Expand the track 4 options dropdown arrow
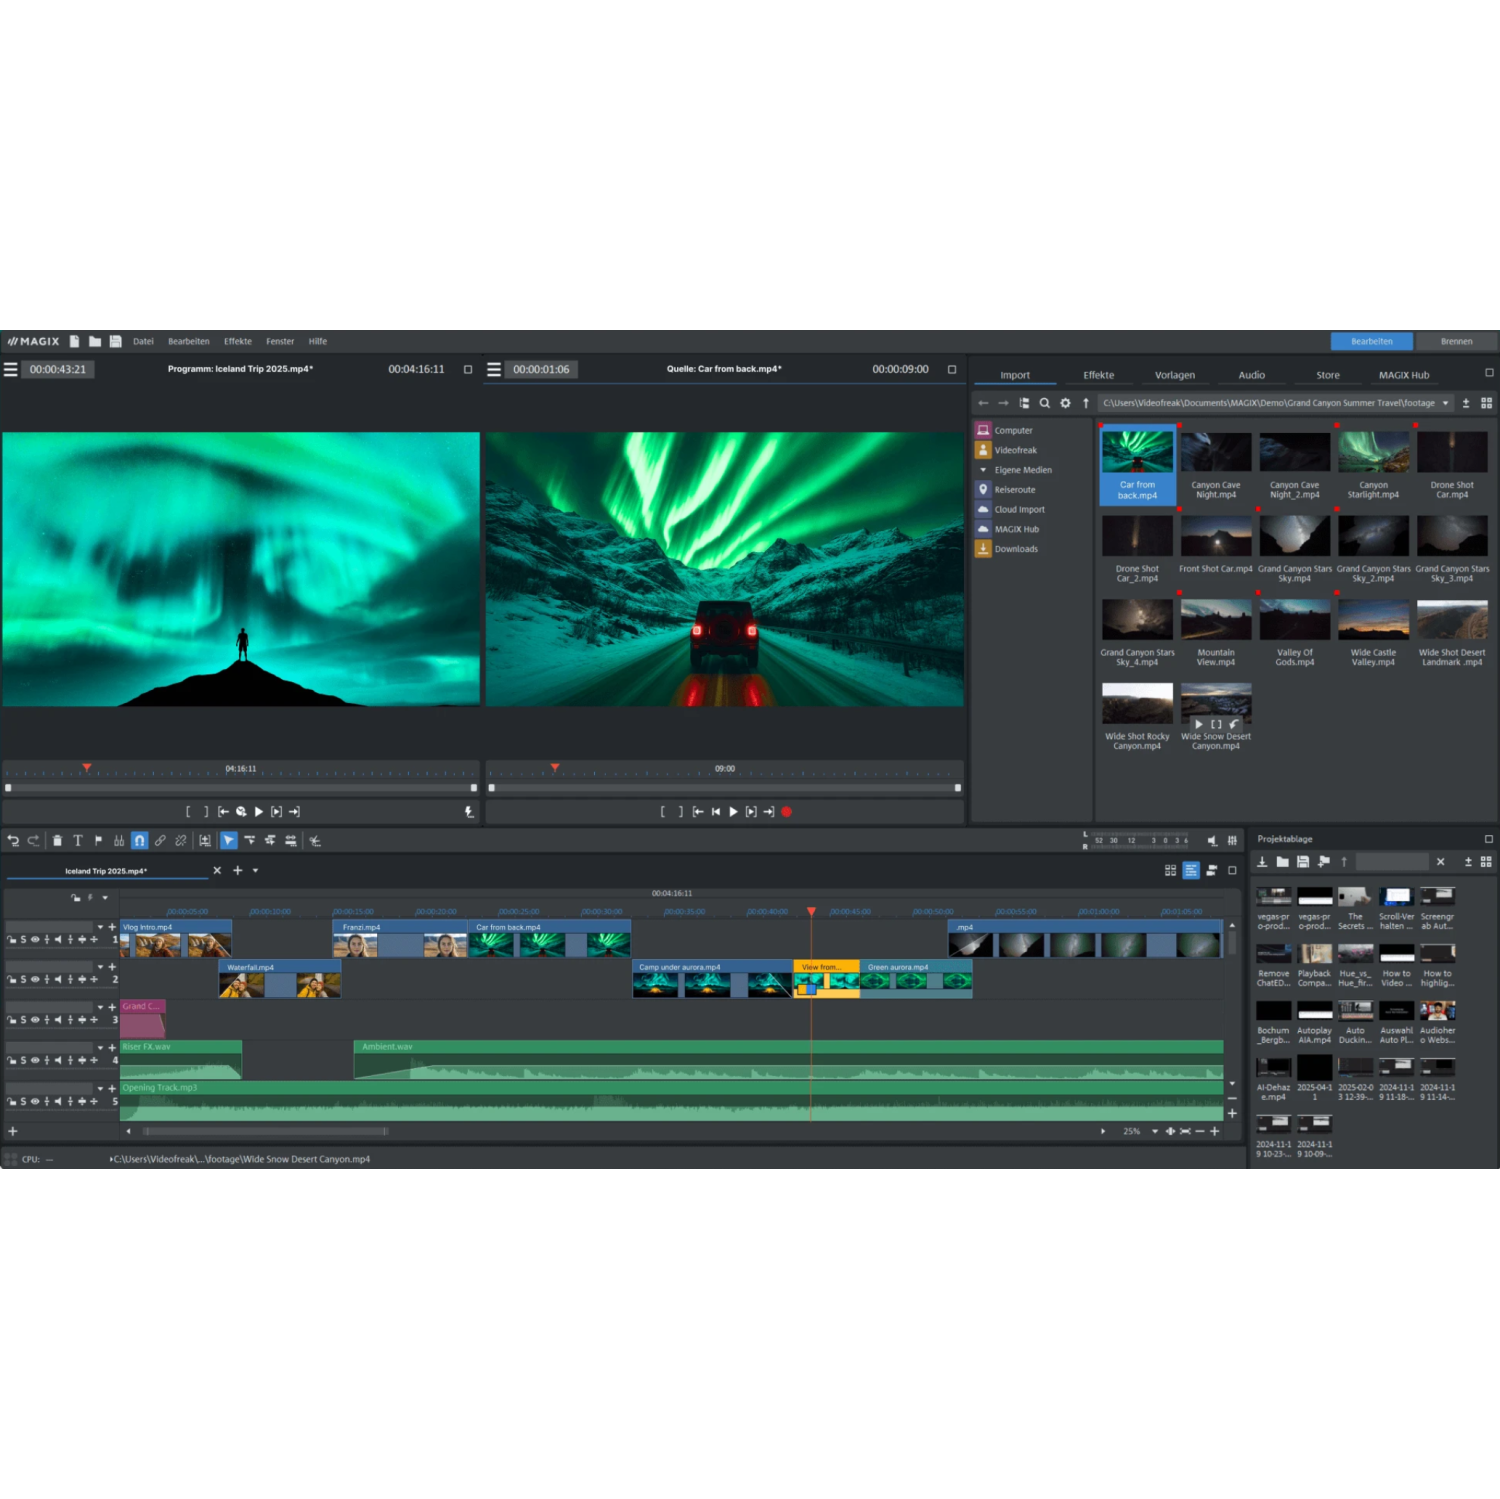 pos(100,1048)
